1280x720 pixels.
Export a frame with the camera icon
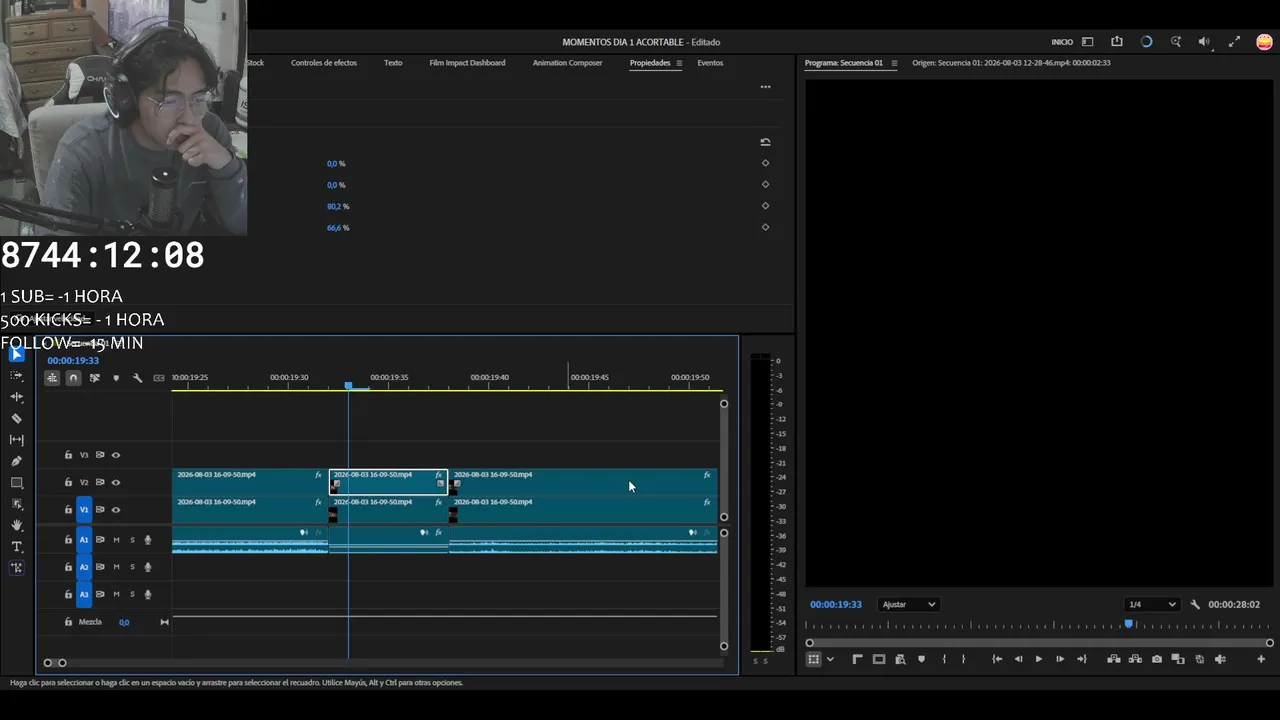[x=1157, y=659]
